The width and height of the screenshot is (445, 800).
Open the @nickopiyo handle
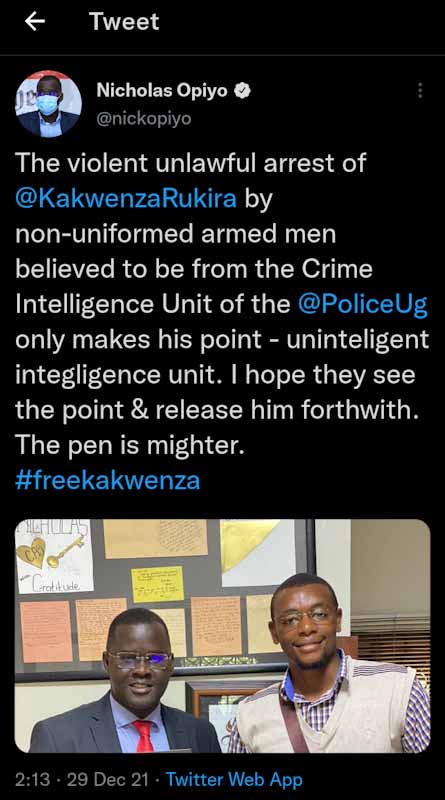[x=144, y=118]
